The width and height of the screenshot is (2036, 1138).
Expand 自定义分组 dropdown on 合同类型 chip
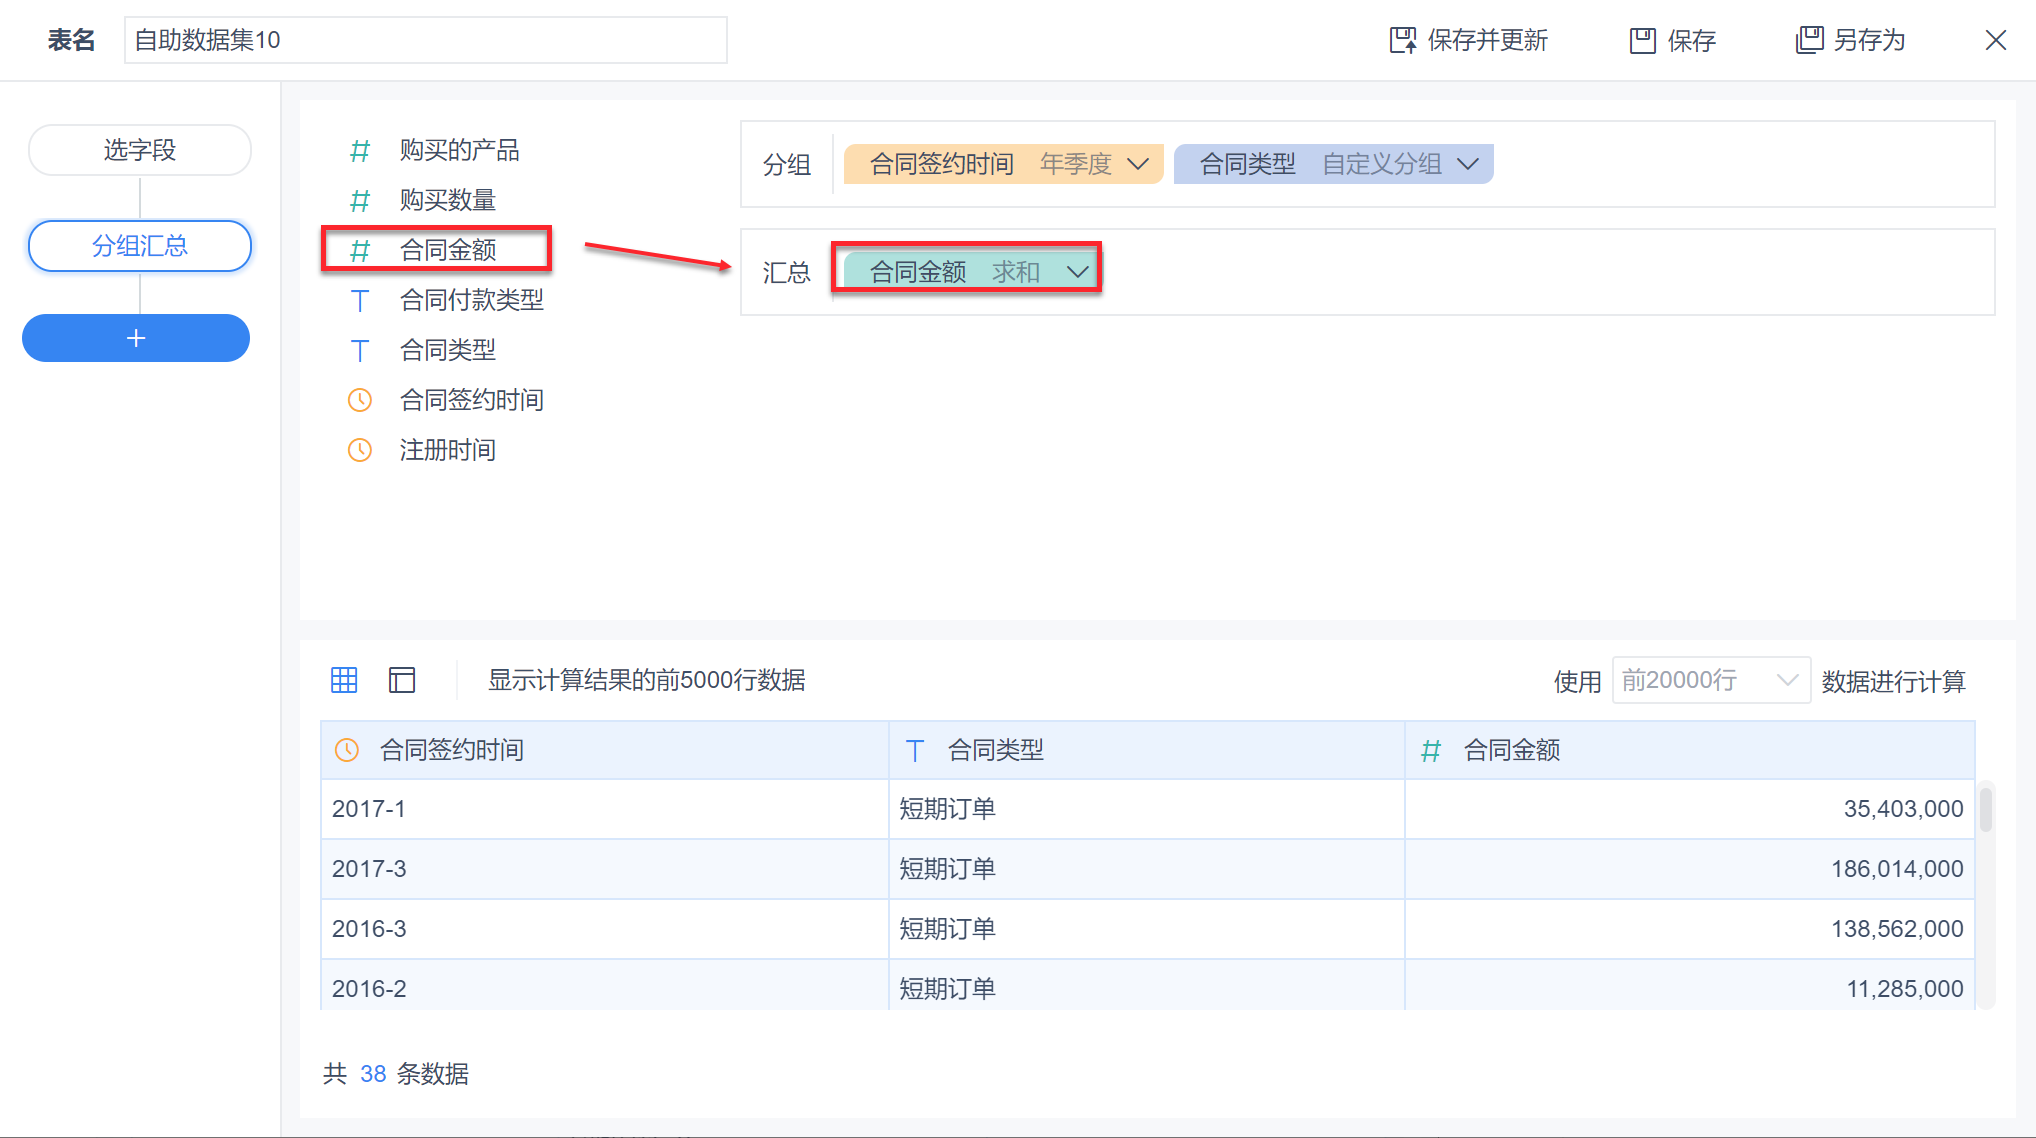[x=1467, y=164]
